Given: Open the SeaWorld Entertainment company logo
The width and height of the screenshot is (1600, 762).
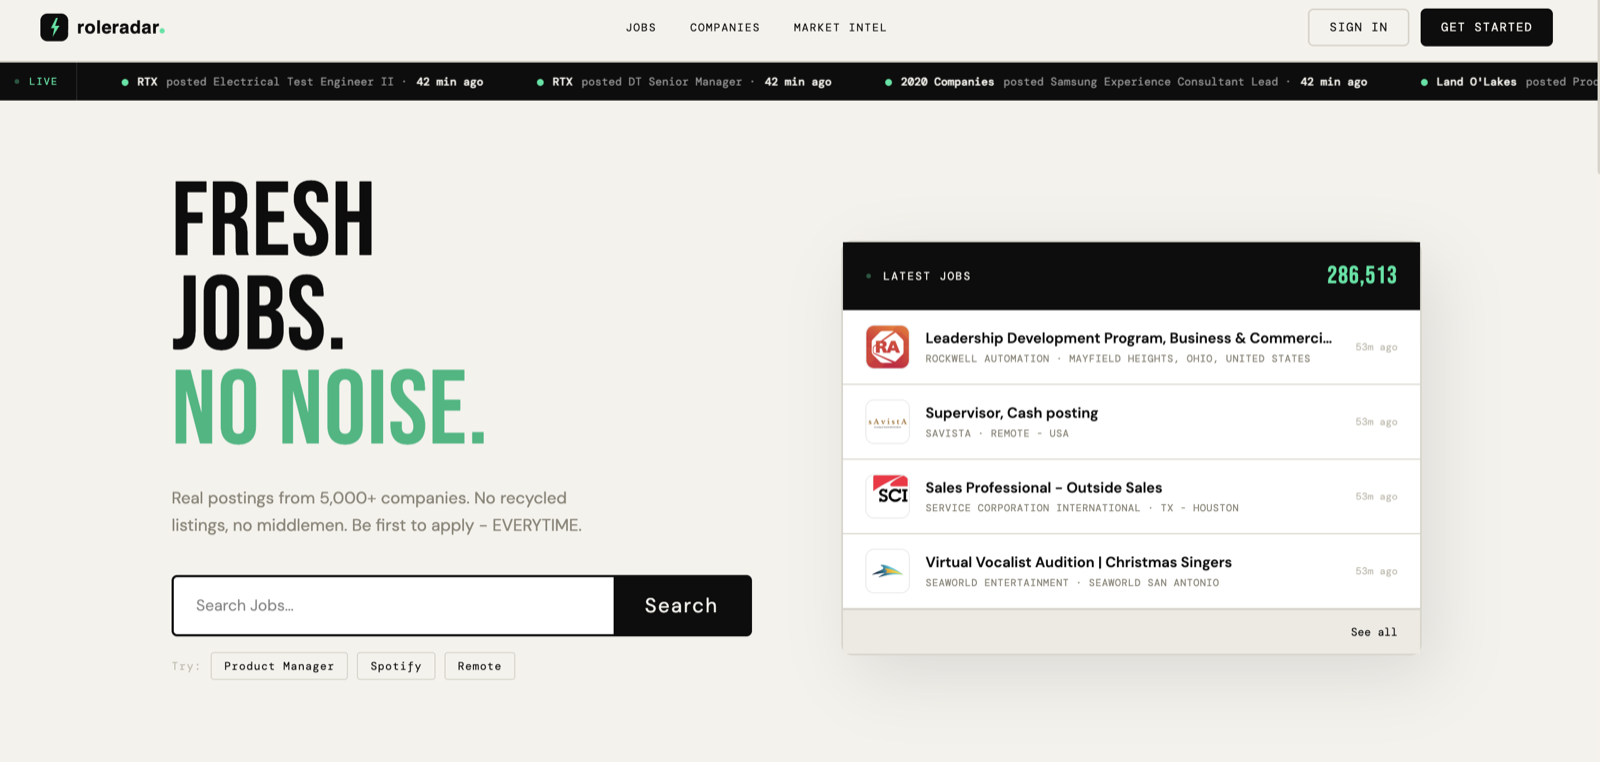Looking at the screenshot, I should [x=887, y=571].
